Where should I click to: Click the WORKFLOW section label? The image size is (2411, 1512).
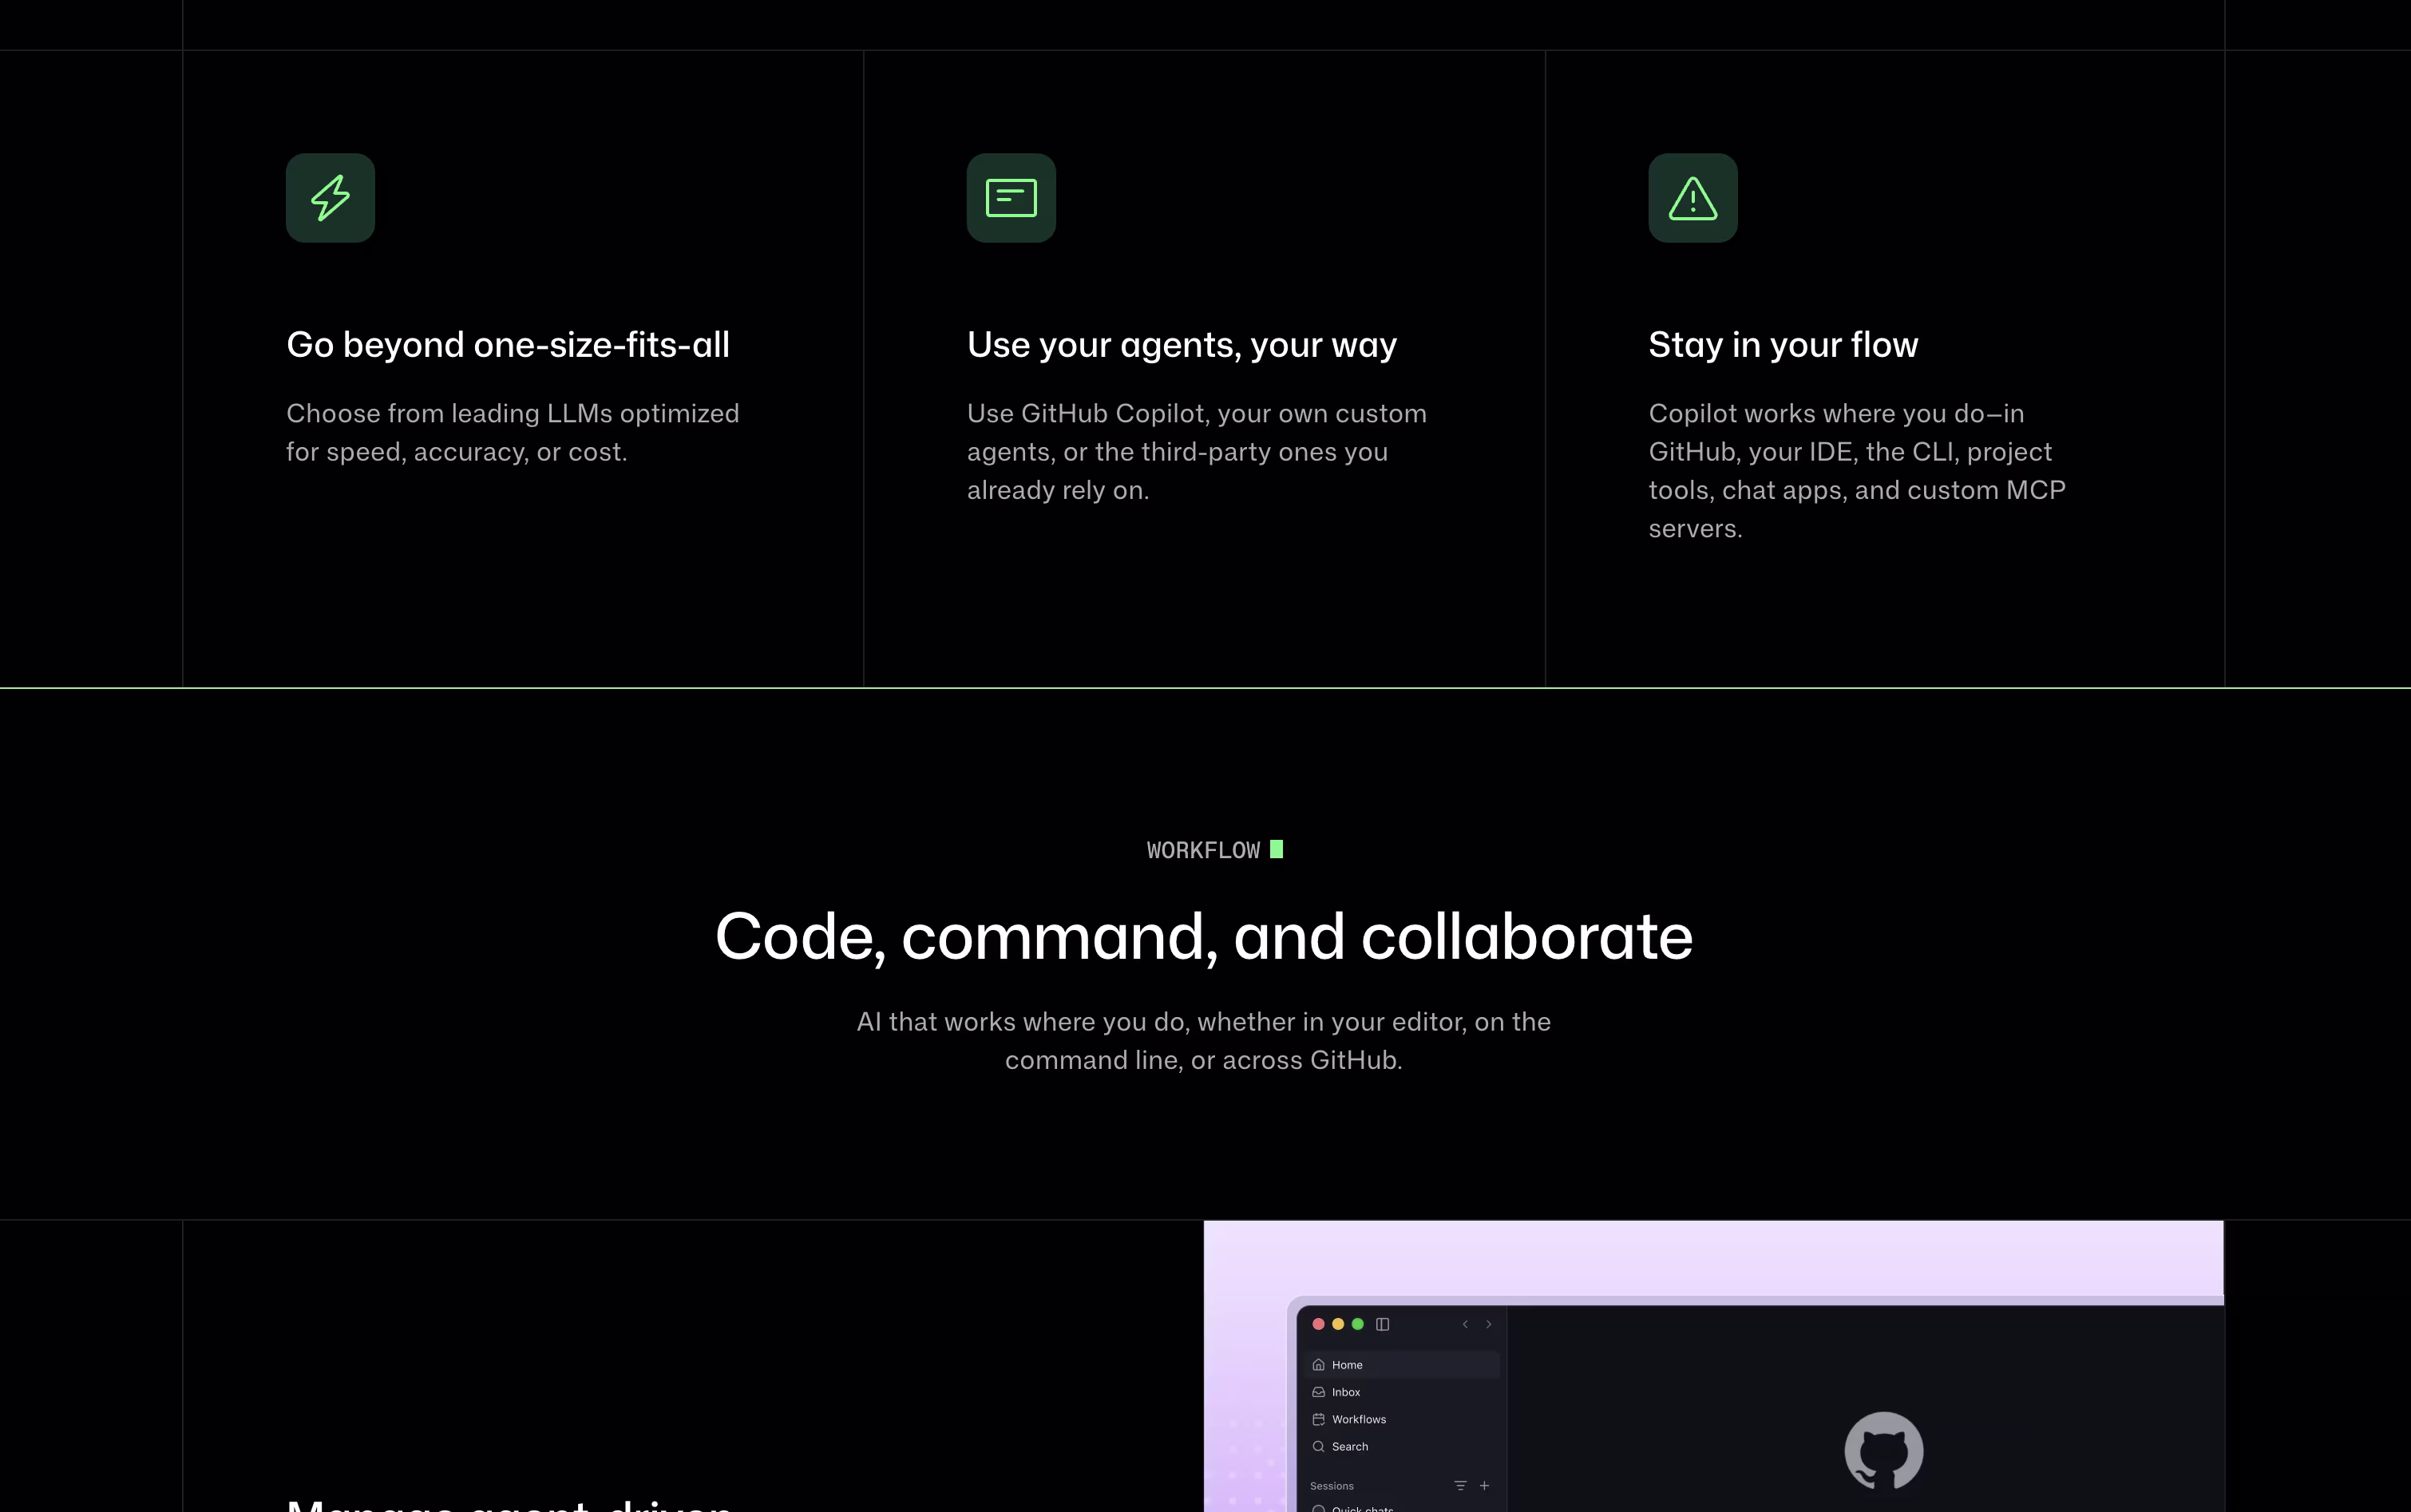coord(1203,850)
